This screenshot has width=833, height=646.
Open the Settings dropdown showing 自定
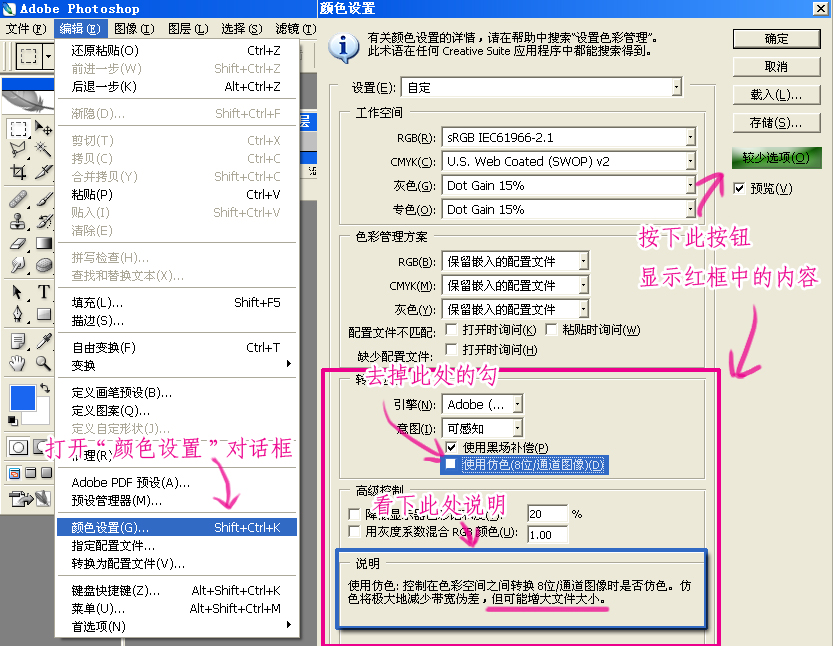pos(541,88)
